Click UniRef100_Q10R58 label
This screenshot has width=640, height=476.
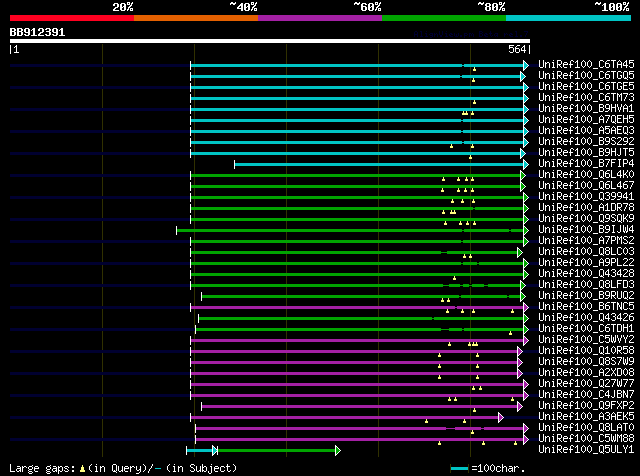click(586, 351)
